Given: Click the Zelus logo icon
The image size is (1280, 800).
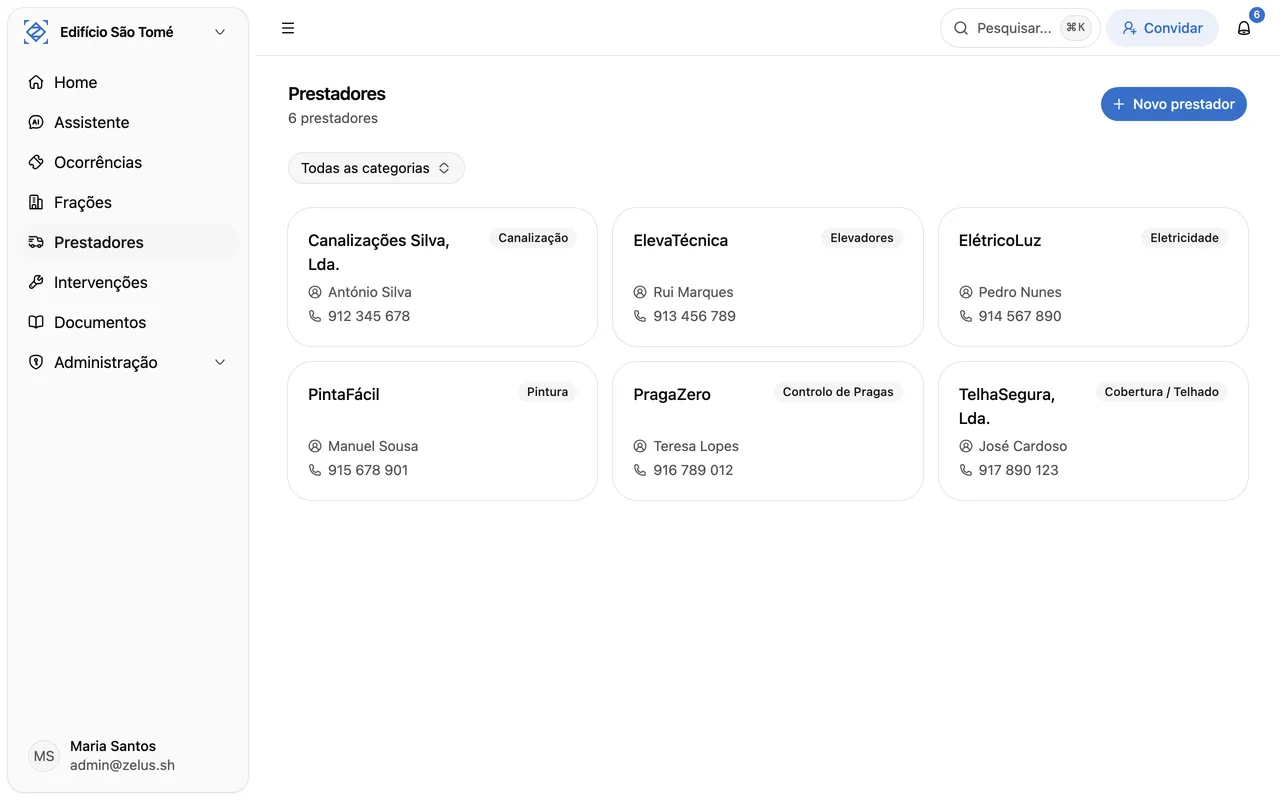Looking at the screenshot, I should pos(36,32).
